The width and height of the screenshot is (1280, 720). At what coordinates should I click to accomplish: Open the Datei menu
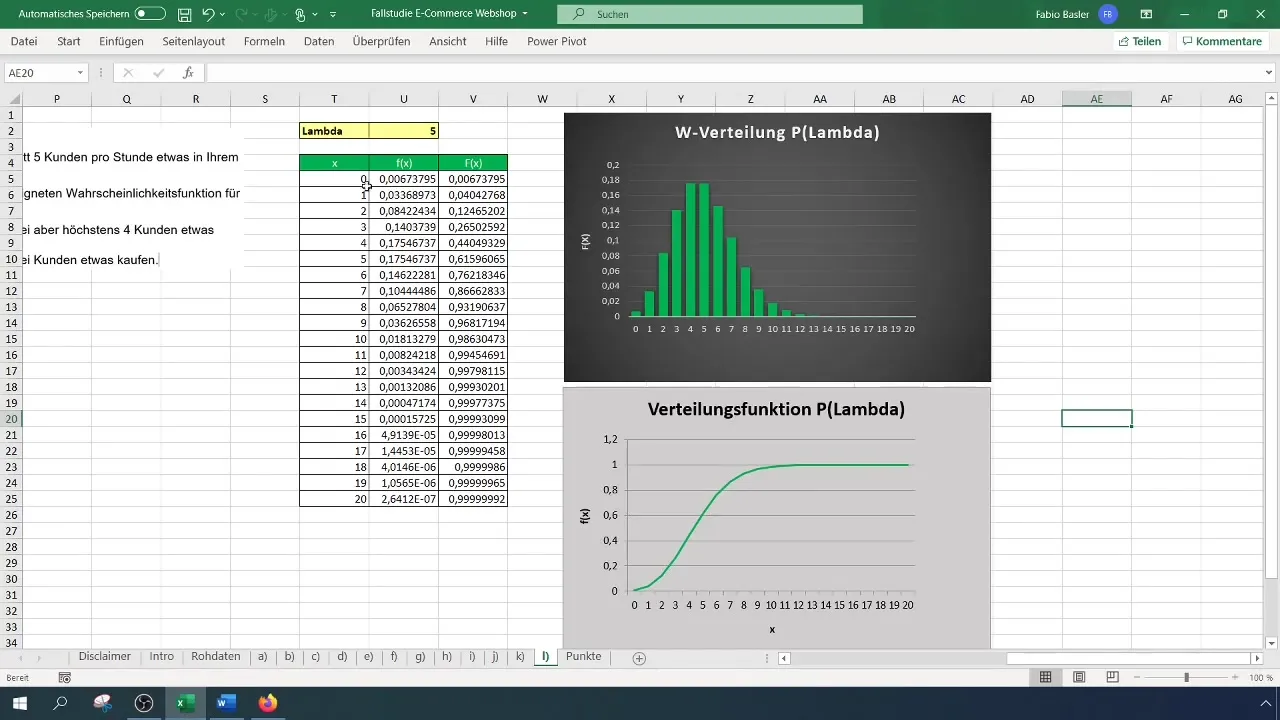tap(24, 41)
